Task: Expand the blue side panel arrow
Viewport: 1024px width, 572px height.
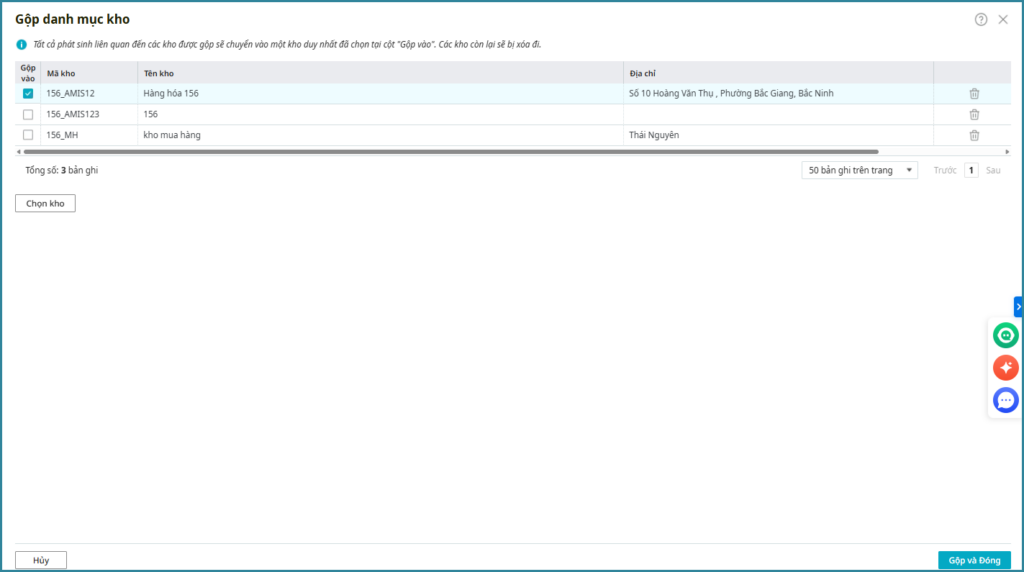Action: pos(1018,307)
